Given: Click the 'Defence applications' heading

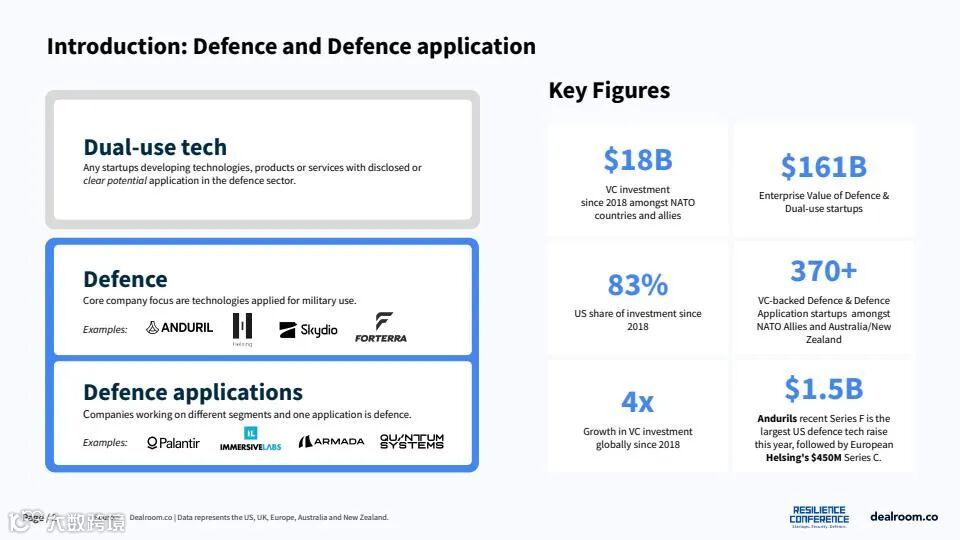Looking at the screenshot, I should pyautogui.click(x=193, y=392).
